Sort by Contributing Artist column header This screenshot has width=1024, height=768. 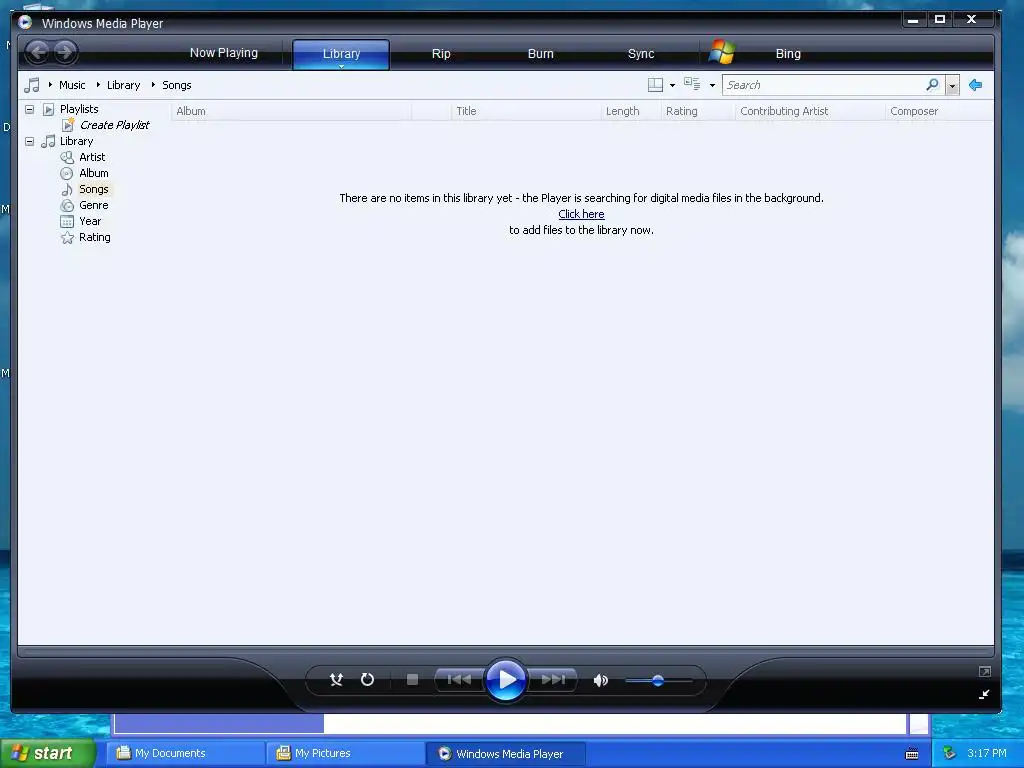[x=810, y=111]
